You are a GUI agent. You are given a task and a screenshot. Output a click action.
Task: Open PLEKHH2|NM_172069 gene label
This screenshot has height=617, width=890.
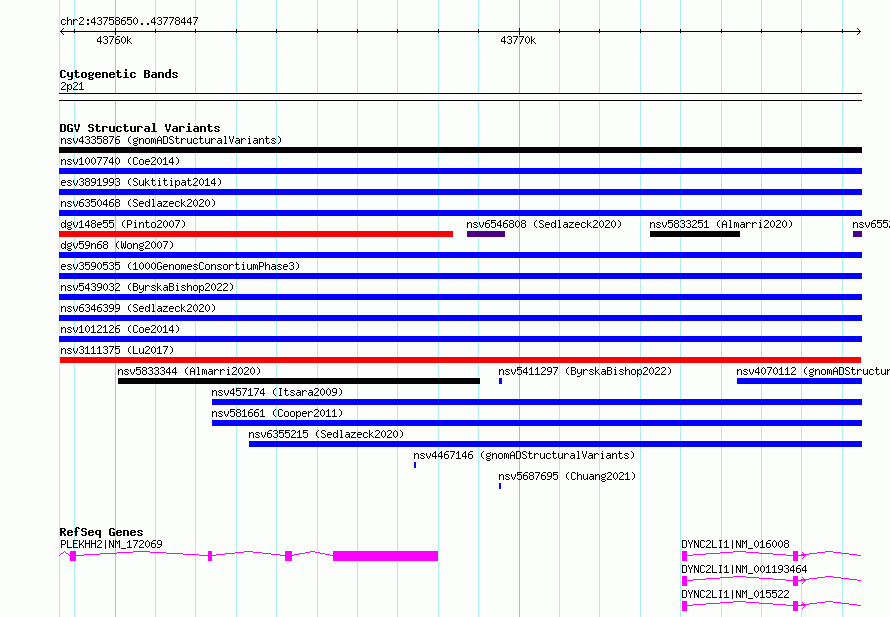coord(111,544)
